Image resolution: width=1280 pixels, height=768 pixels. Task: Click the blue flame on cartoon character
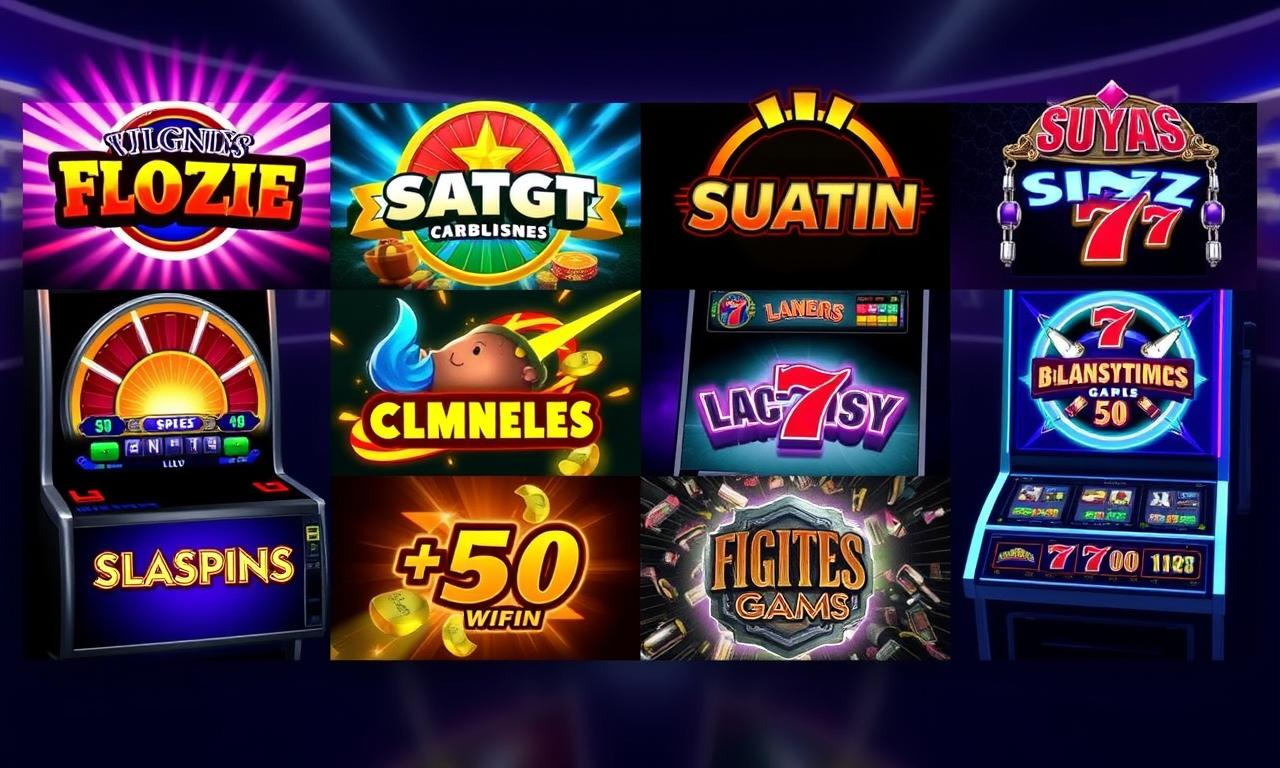(407, 347)
